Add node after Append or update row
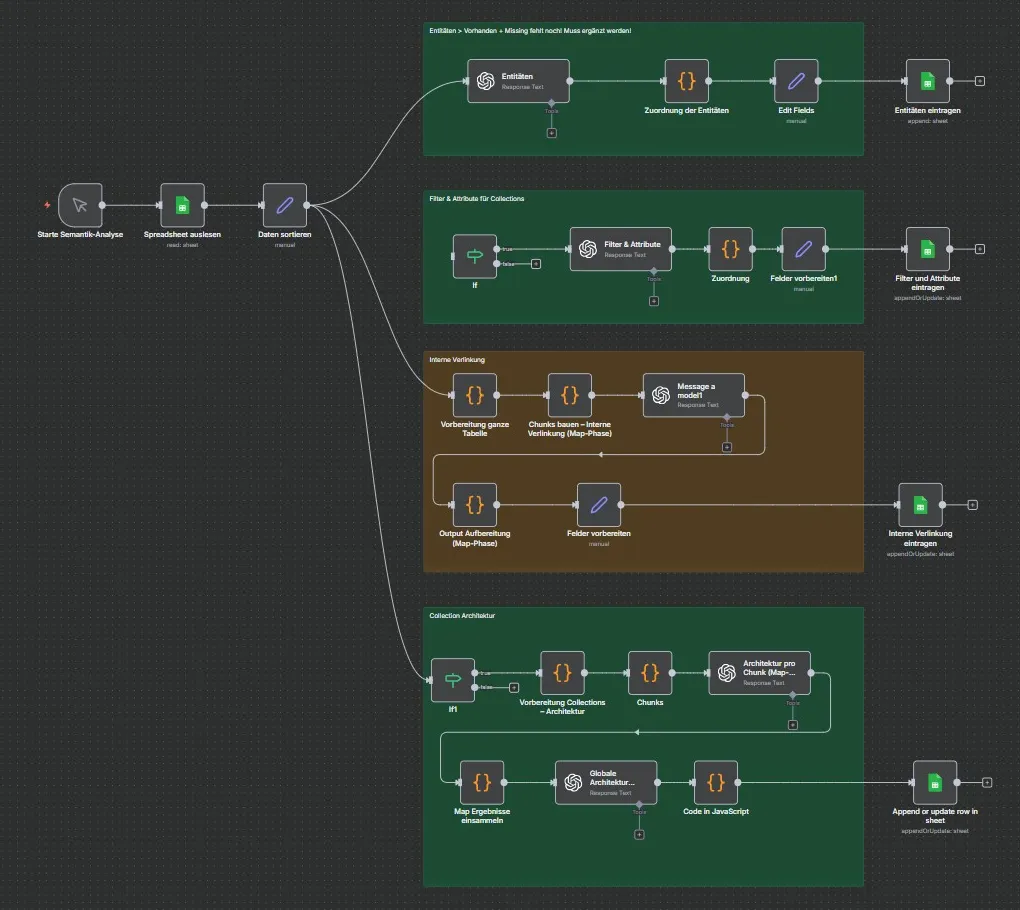This screenshot has width=1020, height=910. pos(987,783)
